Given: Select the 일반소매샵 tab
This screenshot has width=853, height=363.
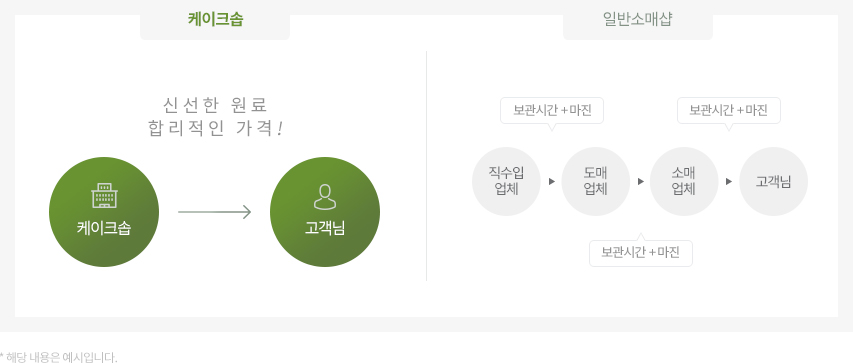Looking at the screenshot, I should pyautogui.click(x=638, y=20).
